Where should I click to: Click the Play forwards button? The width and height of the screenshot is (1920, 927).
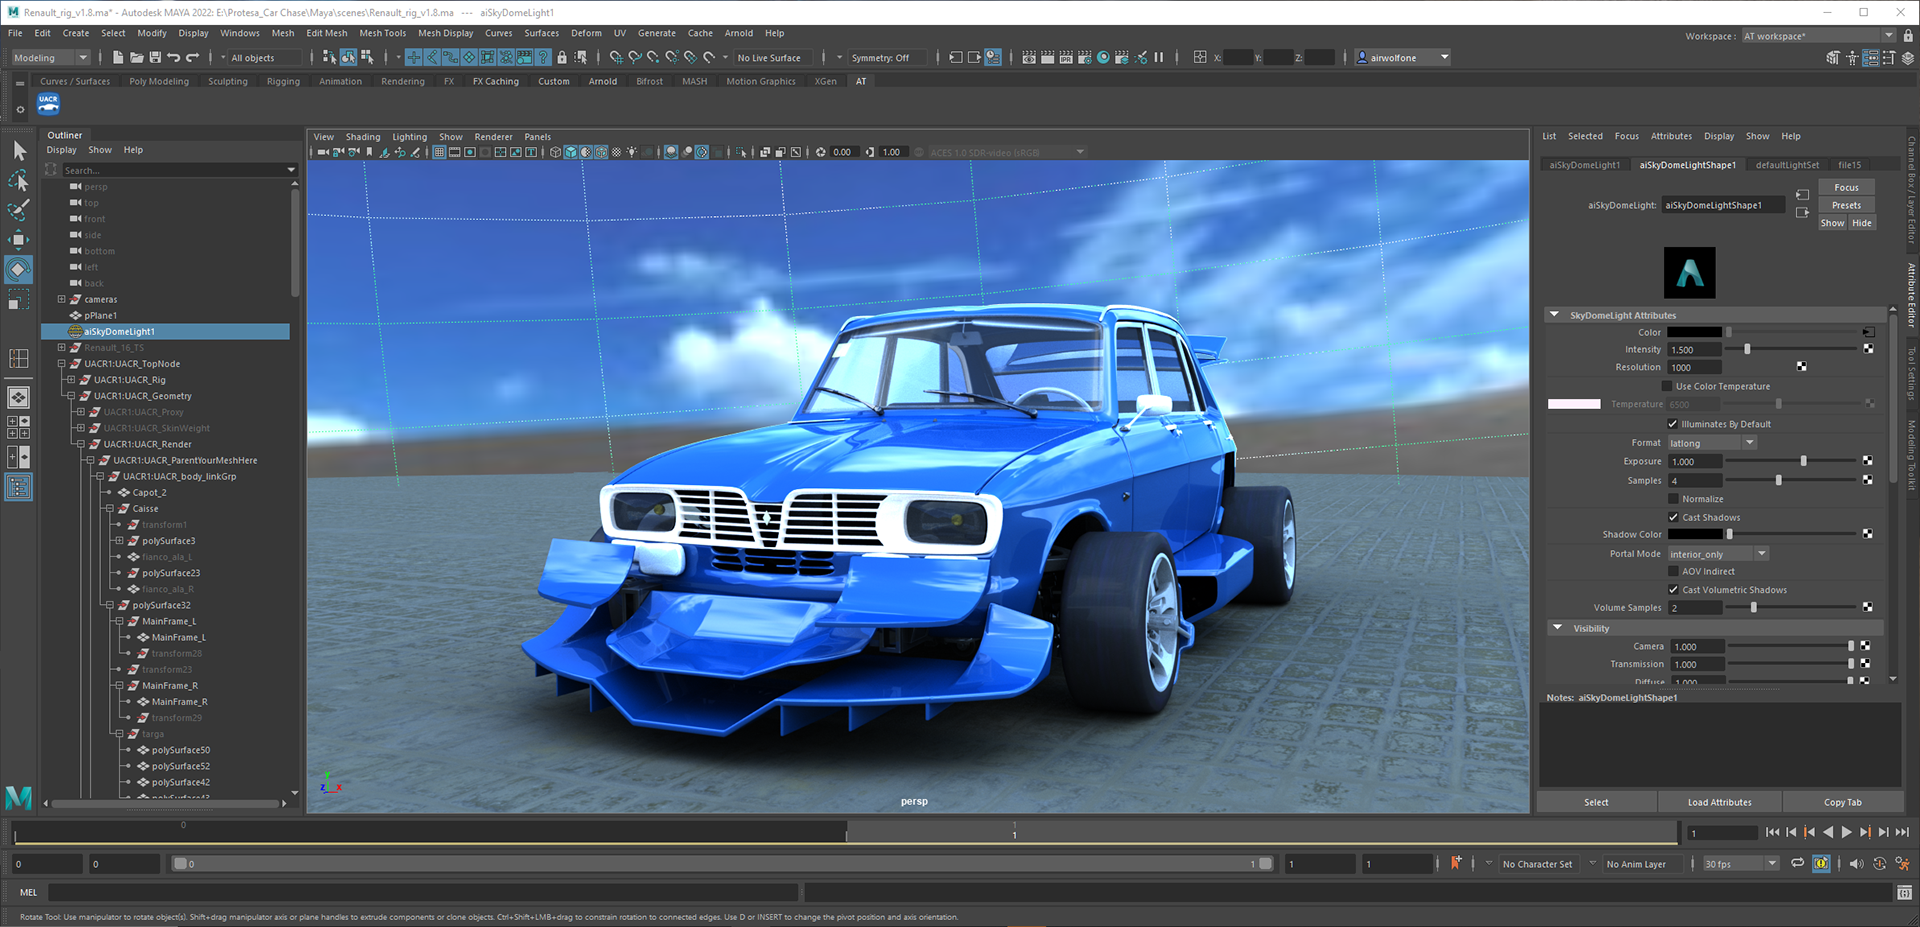point(1847,832)
